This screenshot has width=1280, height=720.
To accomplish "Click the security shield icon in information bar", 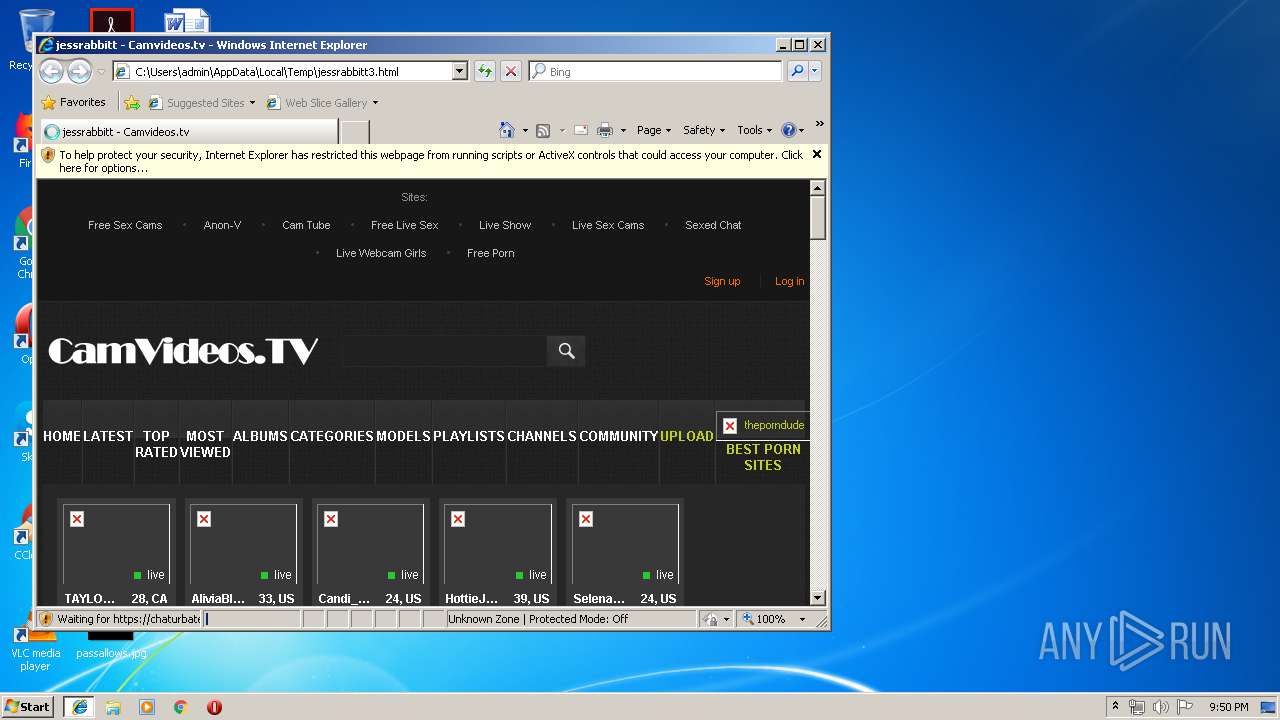I will click(x=48, y=155).
